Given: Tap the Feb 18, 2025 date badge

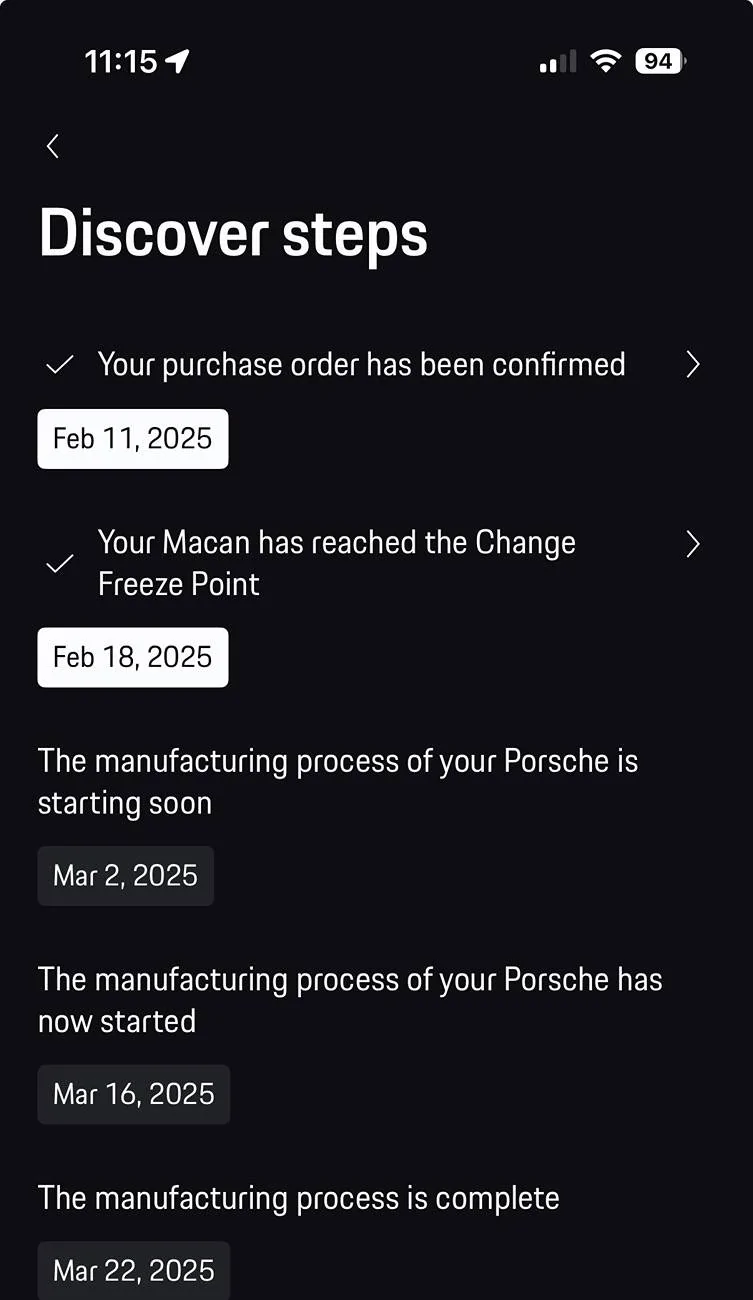Looking at the screenshot, I should click(133, 657).
